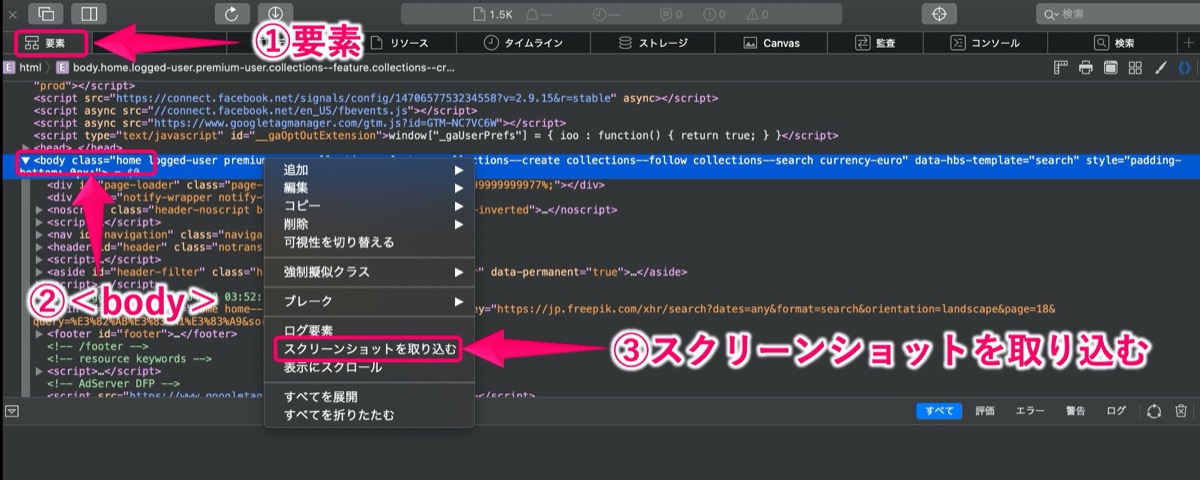Screen dimensions: 1200x480
Task: Open the 検索 tab
Action: [x=1114, y=43]
